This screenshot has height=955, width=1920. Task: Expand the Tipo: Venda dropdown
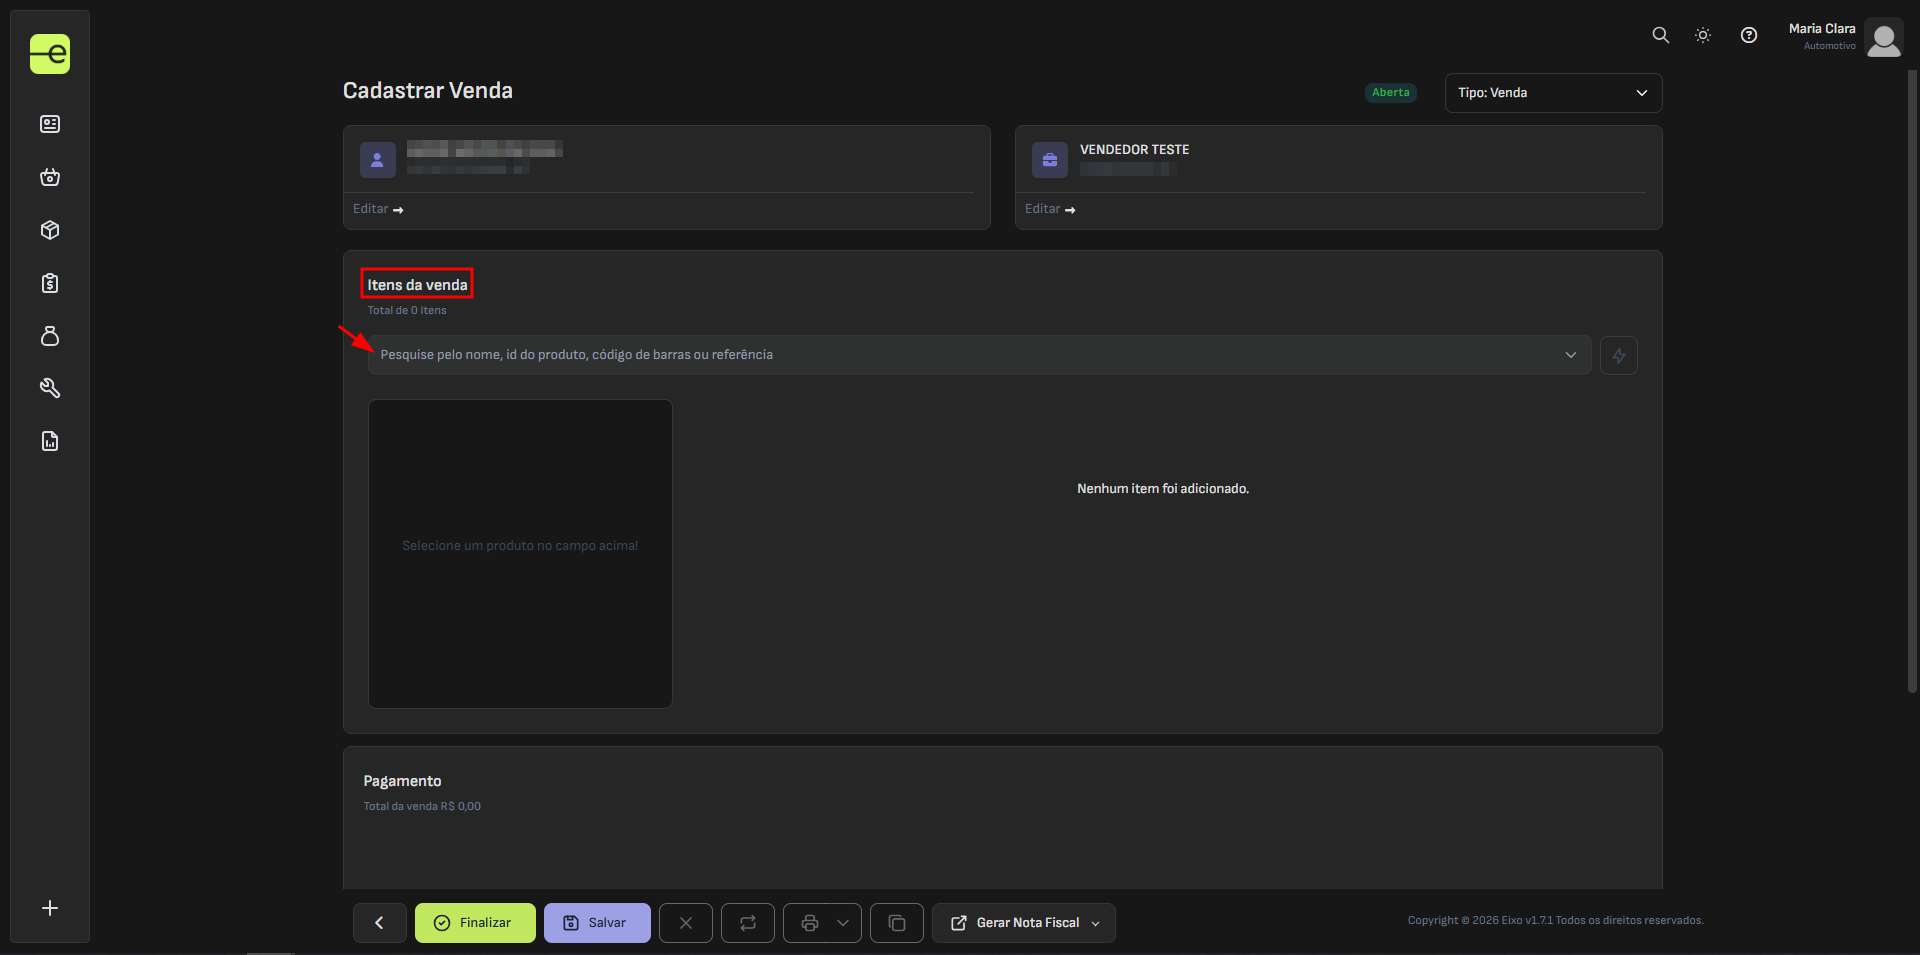1552,93
